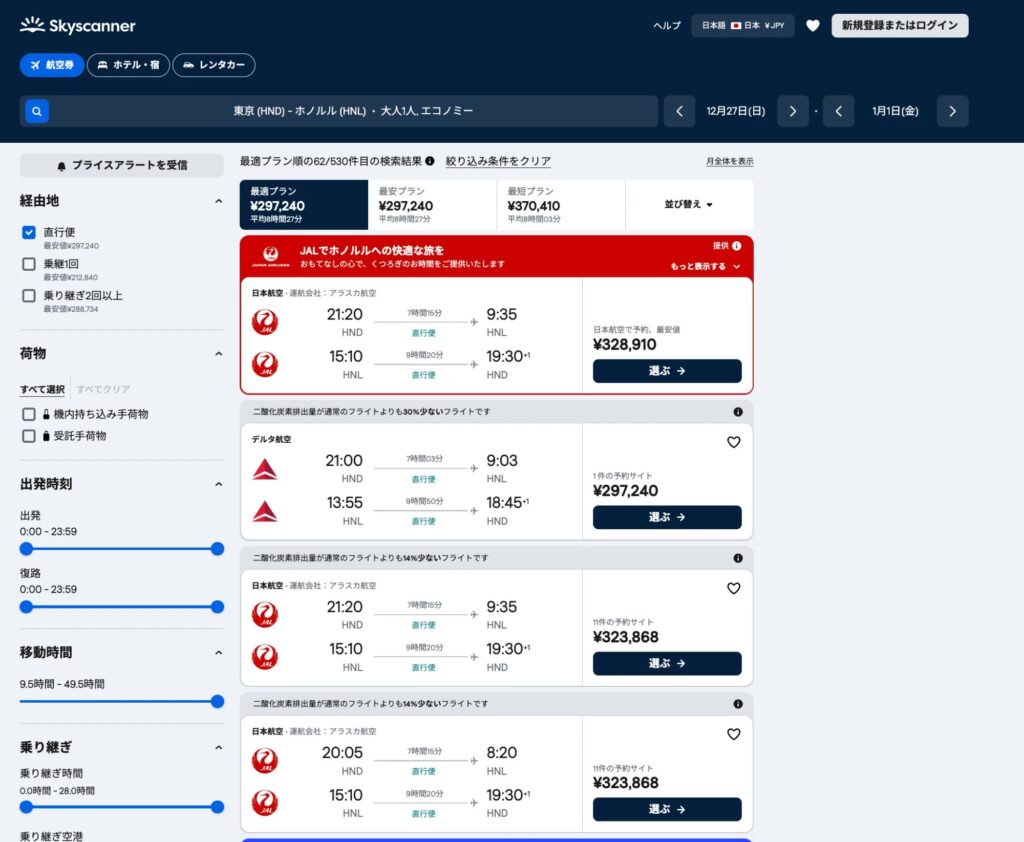Select the ¥297,240 Delta flight with 選ぶ

tap(667, 517)
